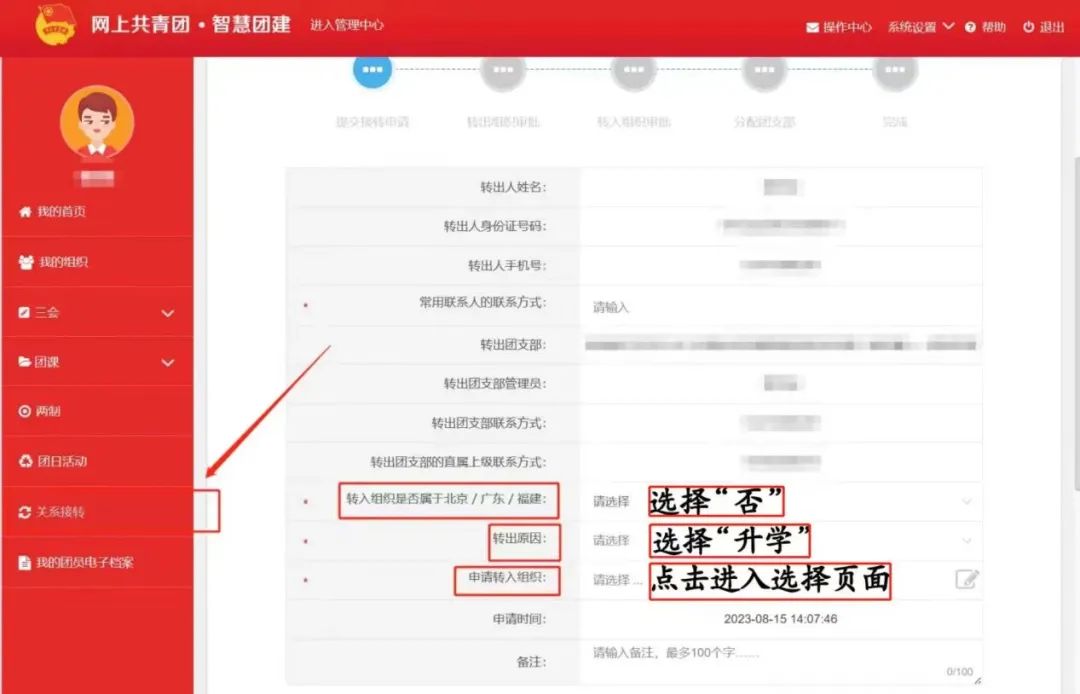The width and height of the screenshot is (1080, 694).
Task: Open the 系统设置 dropdown
Action: (920, 27)
